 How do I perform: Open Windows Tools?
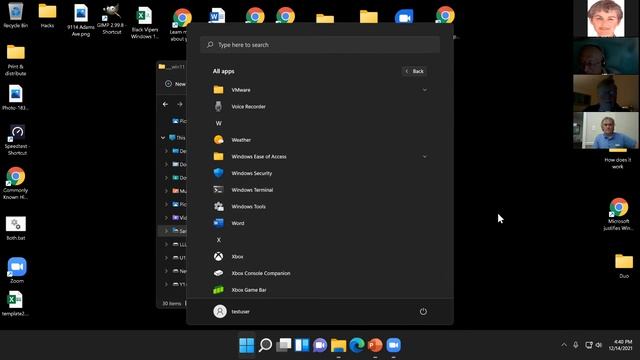coord(320,207)
